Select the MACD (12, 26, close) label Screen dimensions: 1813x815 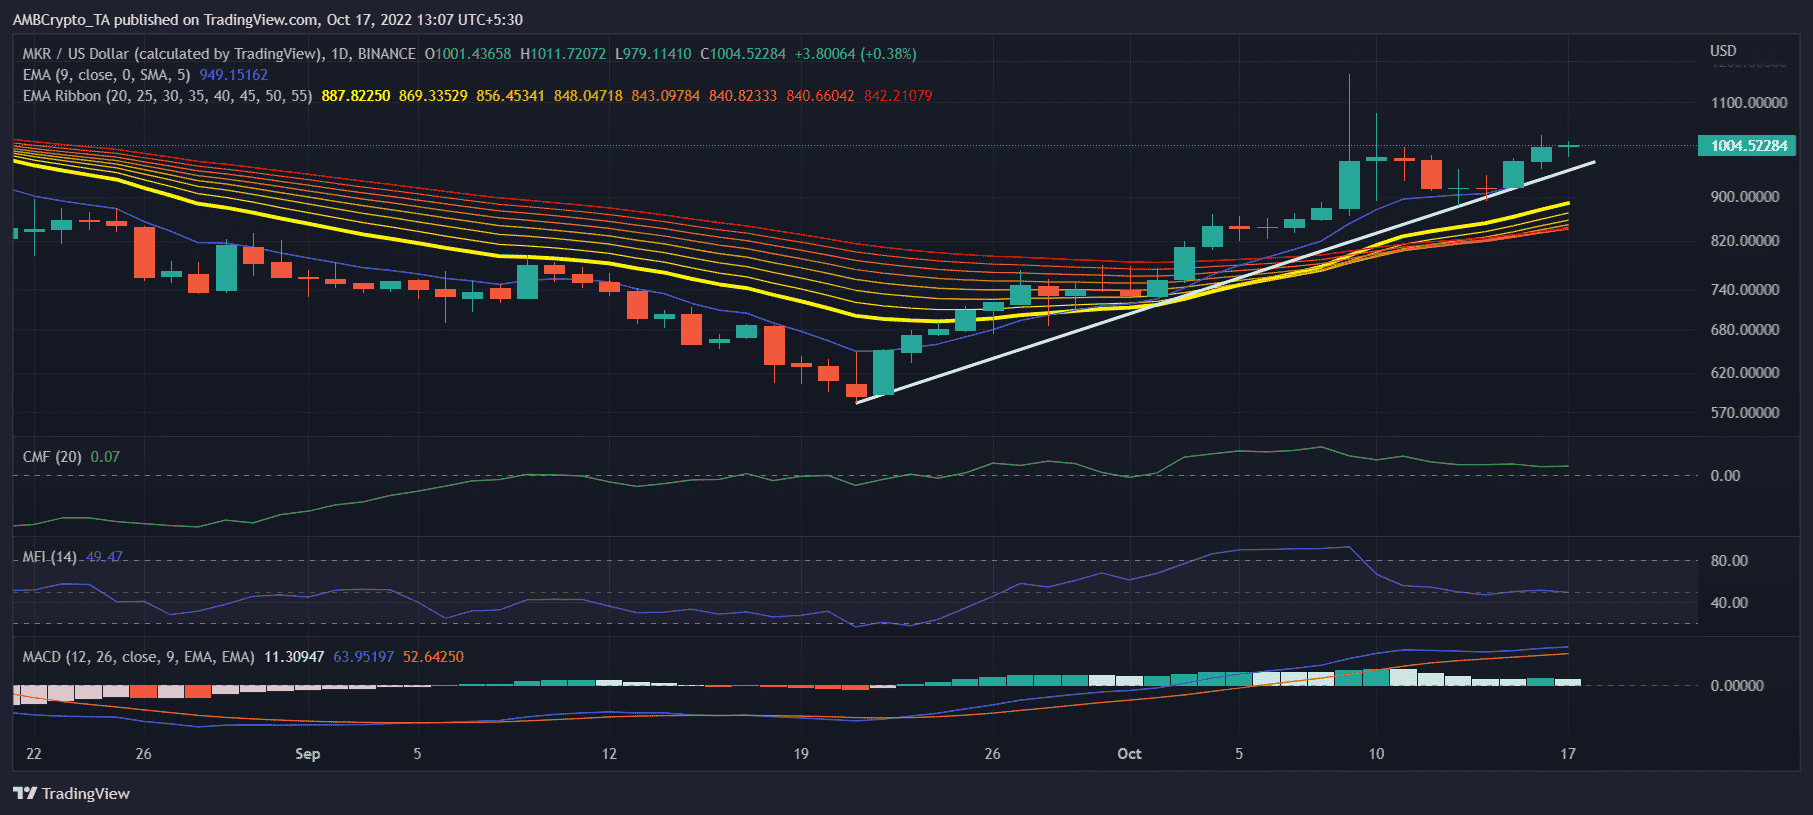138,657
